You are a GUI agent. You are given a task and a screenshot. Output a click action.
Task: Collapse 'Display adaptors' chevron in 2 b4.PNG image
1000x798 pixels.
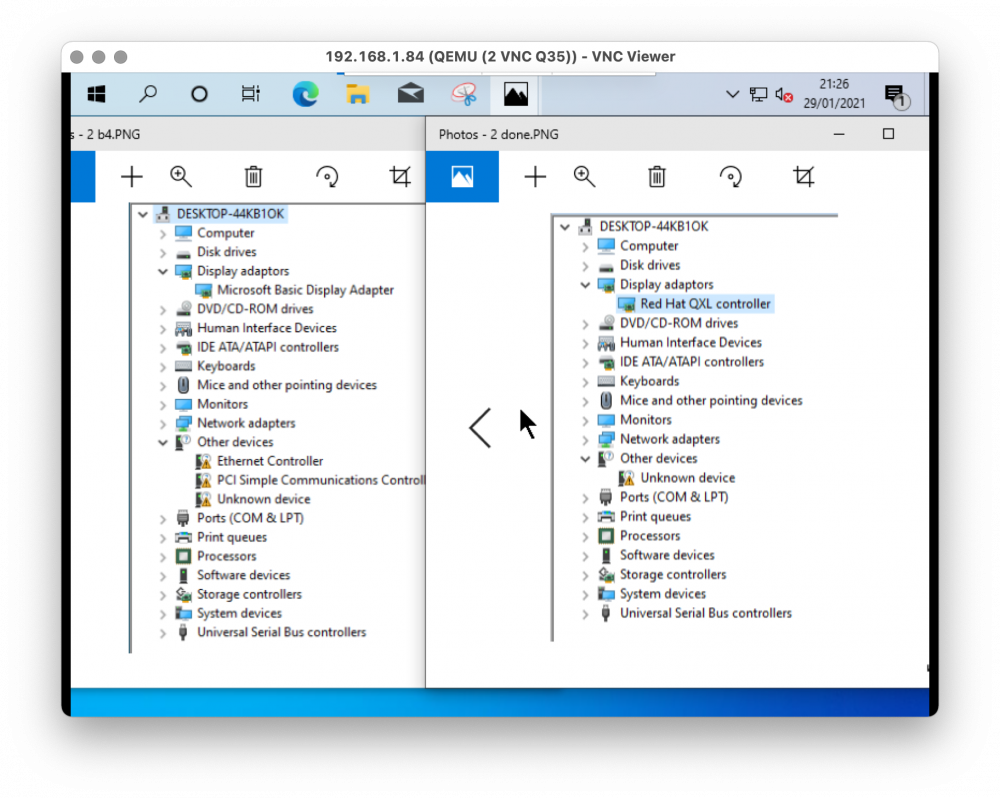tap(163, 271)
